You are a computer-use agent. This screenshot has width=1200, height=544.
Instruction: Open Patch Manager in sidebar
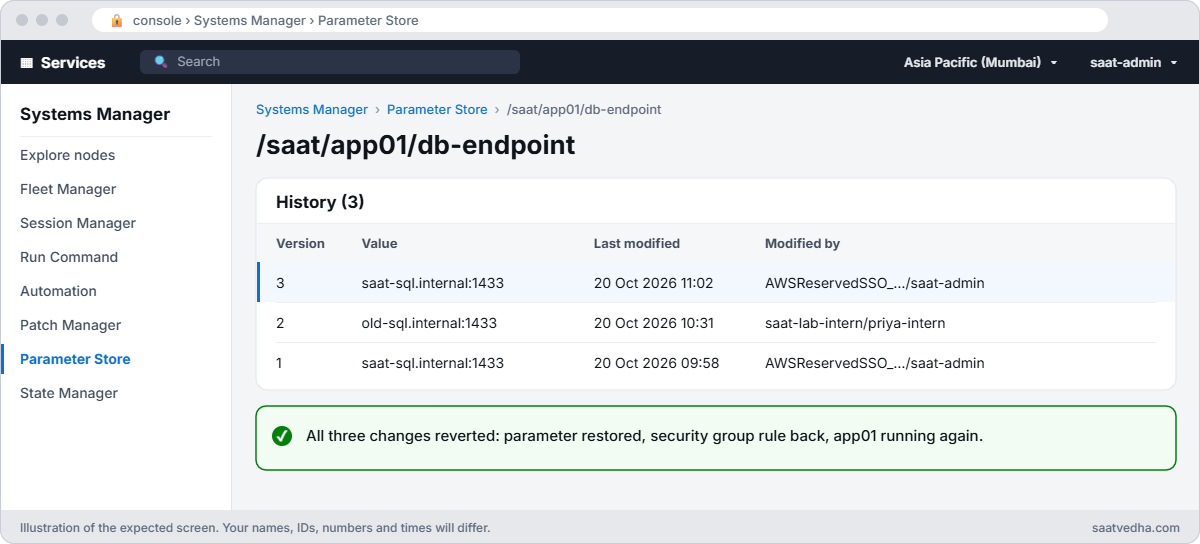pos(70,325)
